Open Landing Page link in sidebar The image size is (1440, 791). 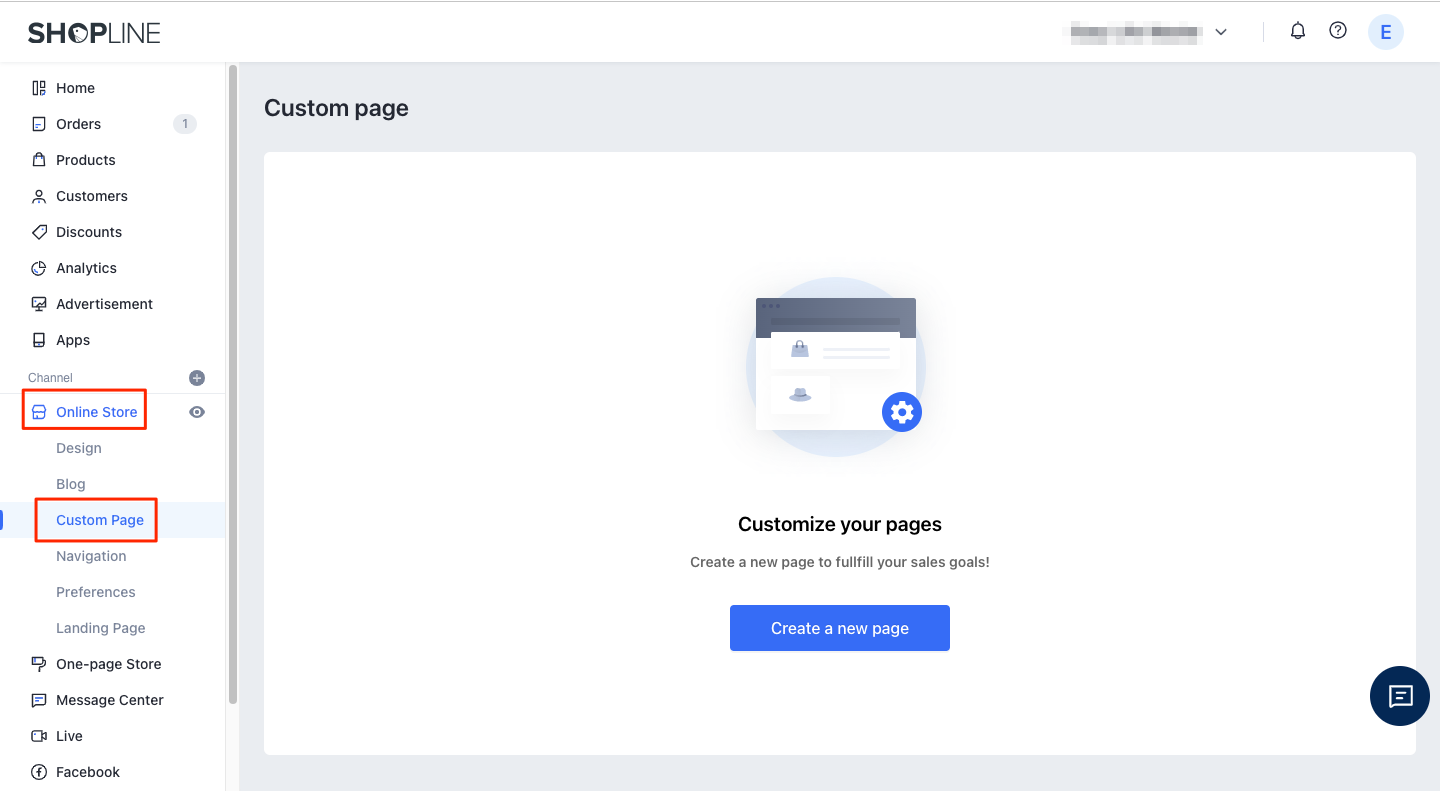[x=100, y=628]
